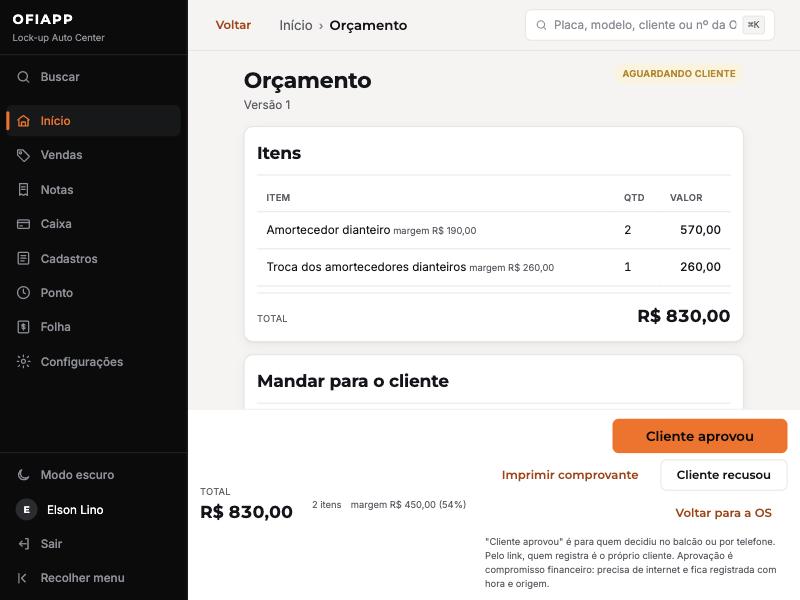Click the ITEM column header
This screenshot has width=800, height=600.
click(x=278, y=198)
